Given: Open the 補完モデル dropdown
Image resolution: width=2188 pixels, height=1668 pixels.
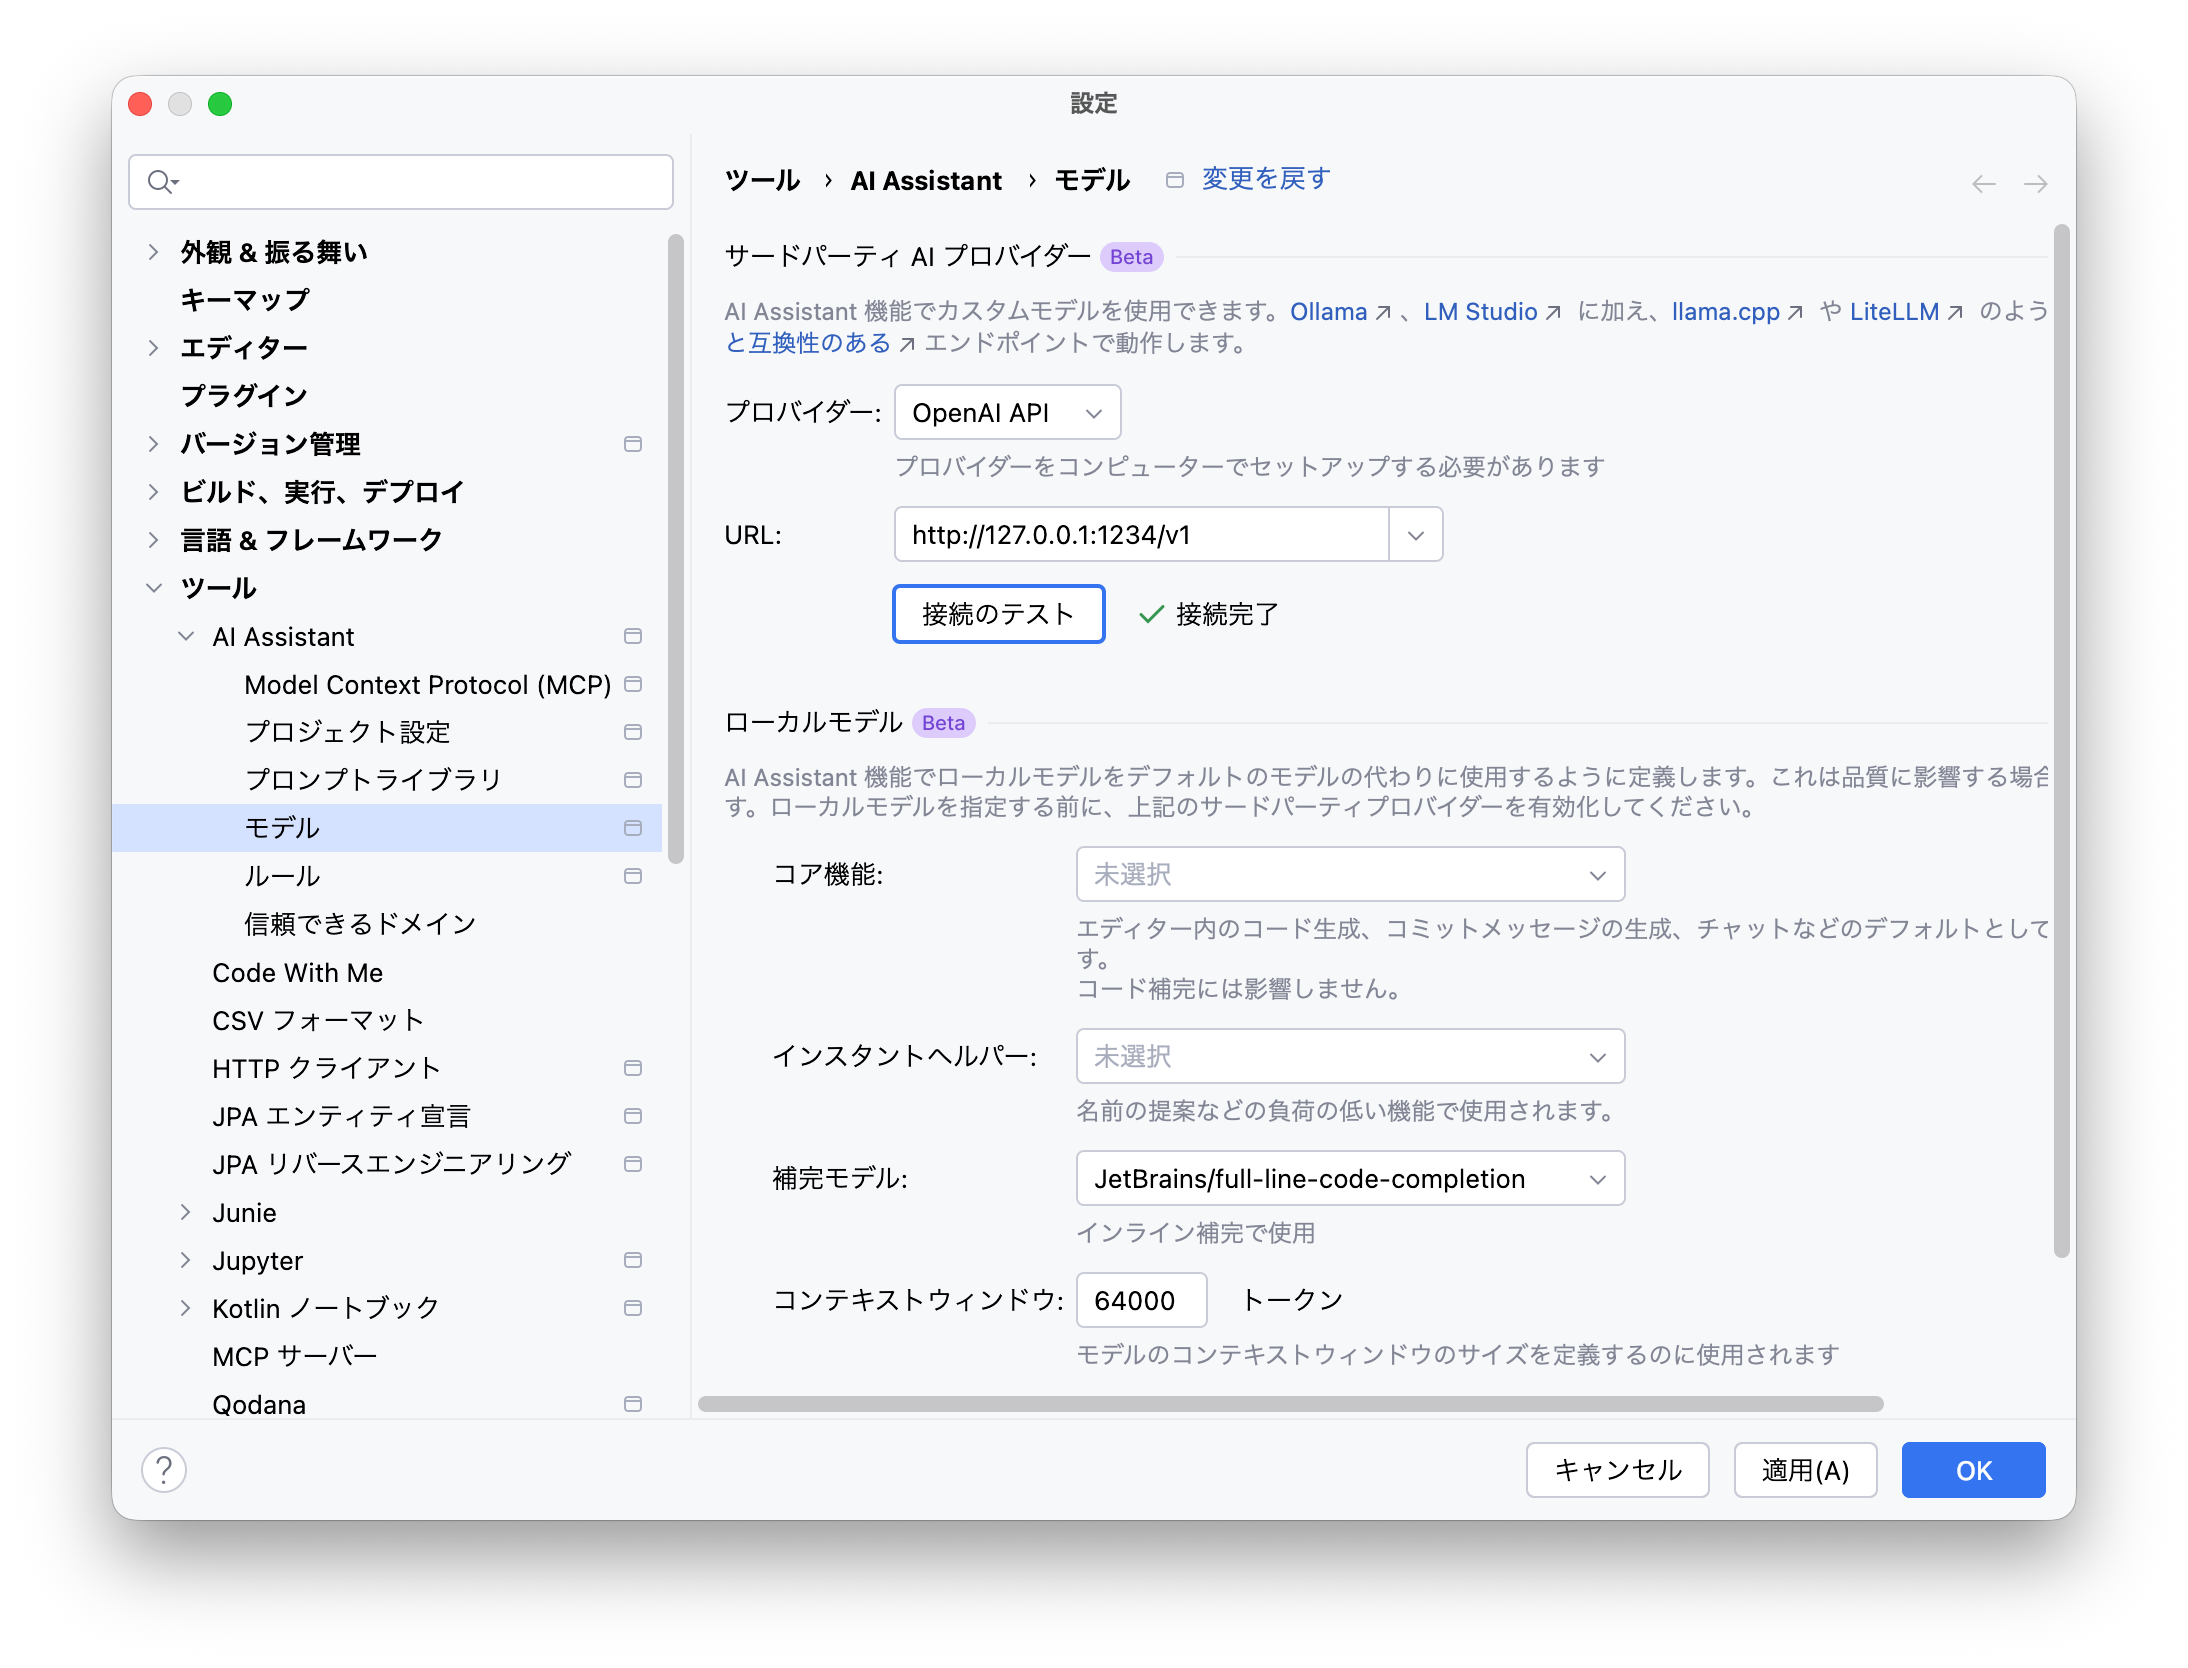Looking at the screenshot, I should [1349, 1179].
